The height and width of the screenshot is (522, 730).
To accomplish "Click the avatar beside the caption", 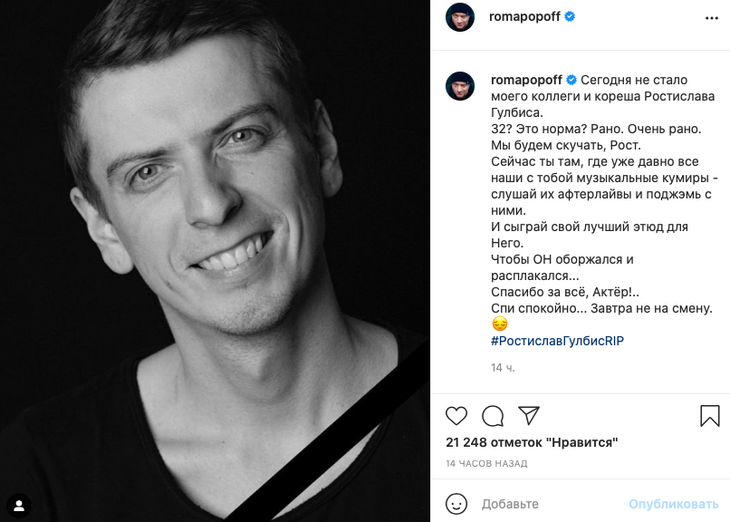I will click(x=460, y=86).
